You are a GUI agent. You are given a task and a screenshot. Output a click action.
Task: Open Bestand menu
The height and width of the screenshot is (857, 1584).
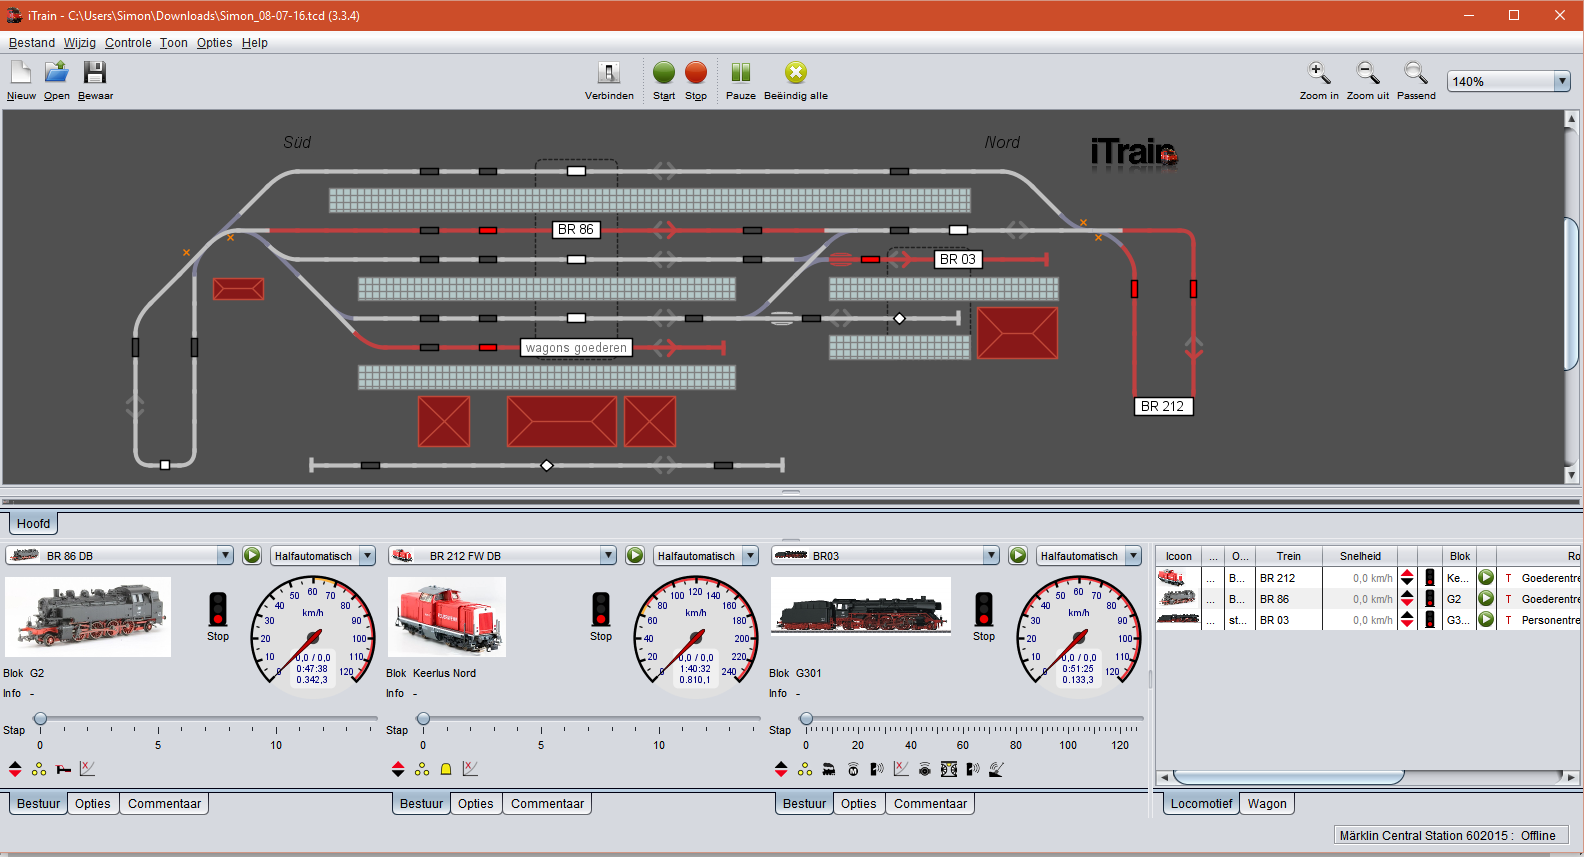[32, 43]
